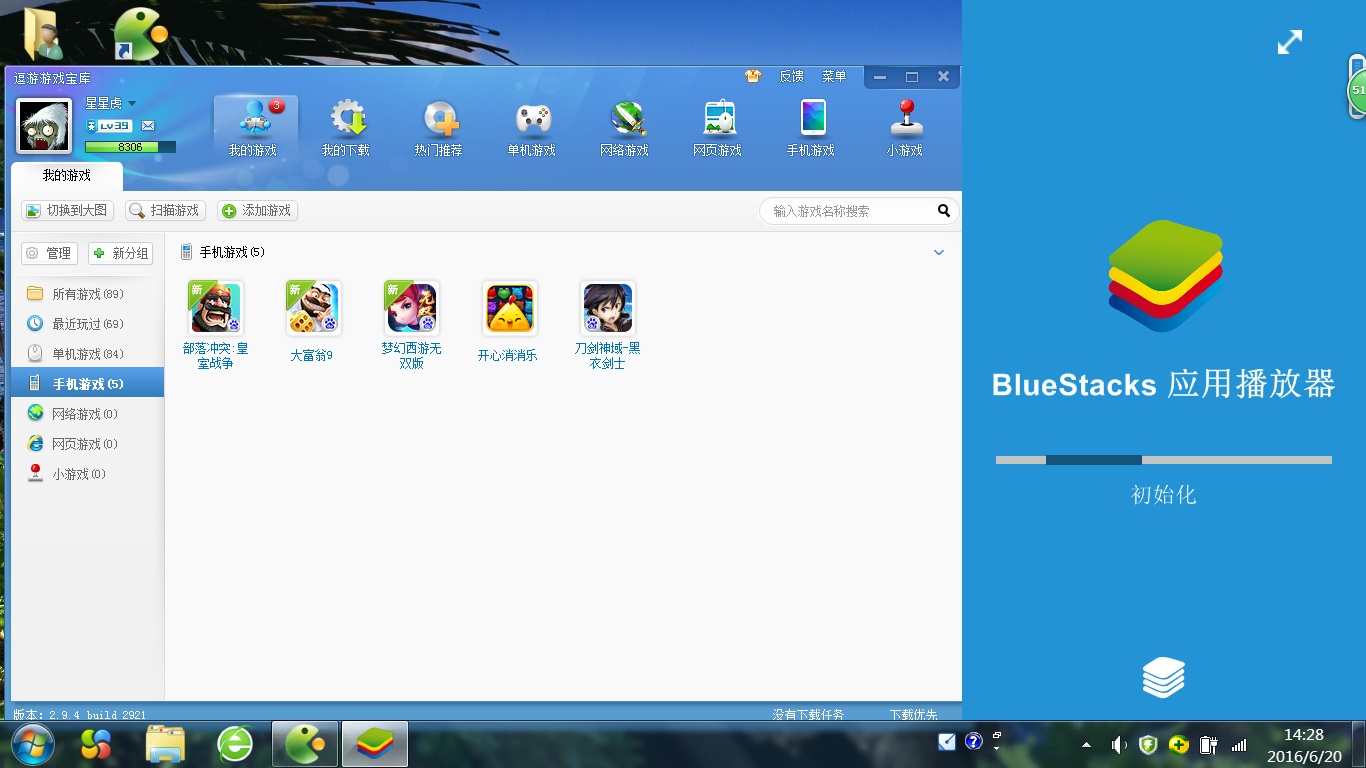Select 单机游戏 (84) in sidebar

[x=87, y=354]
